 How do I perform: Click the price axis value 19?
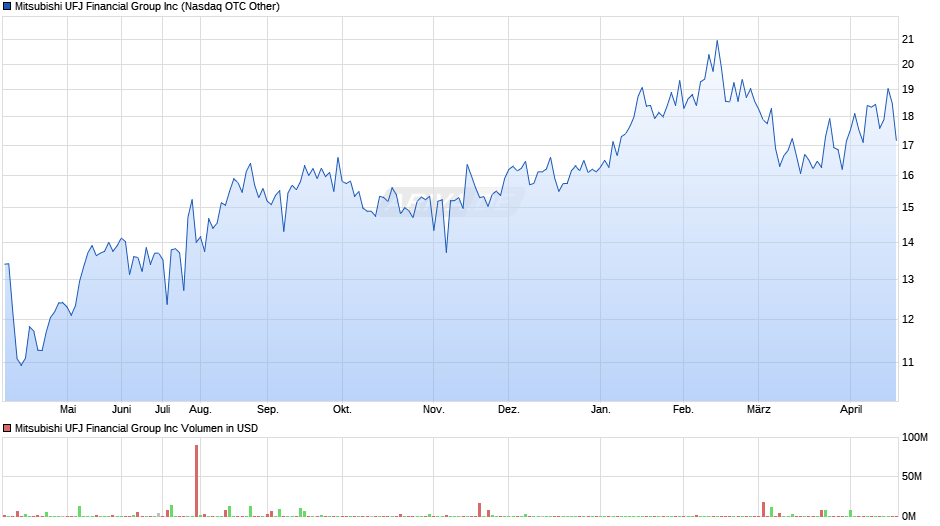(x=908, y=90)
